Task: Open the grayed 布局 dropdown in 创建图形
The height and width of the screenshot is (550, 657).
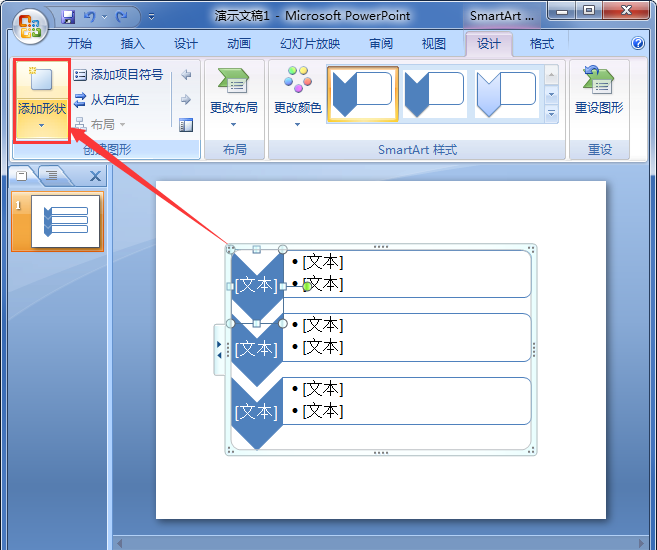Action: (x=100, y=124)
